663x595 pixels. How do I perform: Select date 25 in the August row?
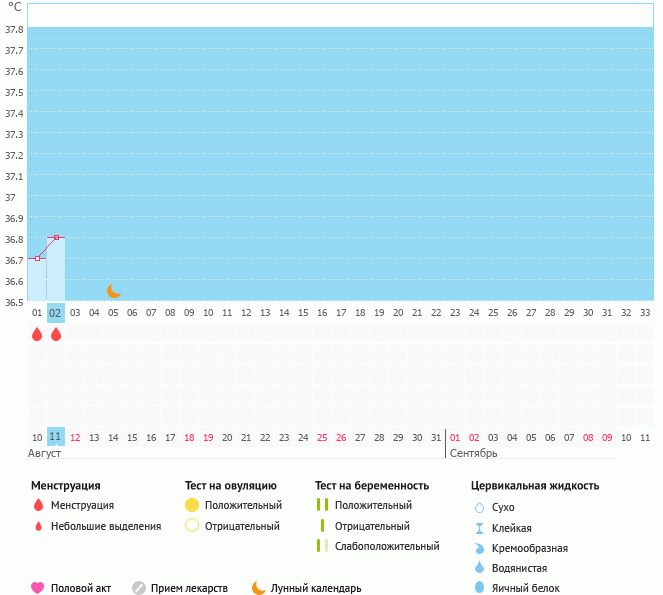pyautogui.click(x=322, y=437)
